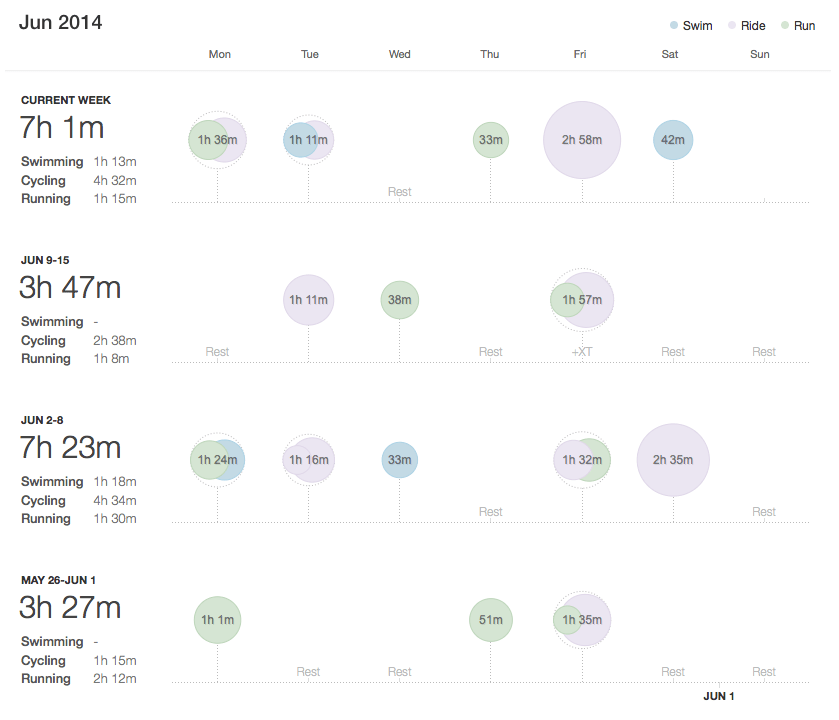This screenshot has width=839, height=720.
Task: Select Friday's 2h 58m ride bubble
Action: [581, 140]
